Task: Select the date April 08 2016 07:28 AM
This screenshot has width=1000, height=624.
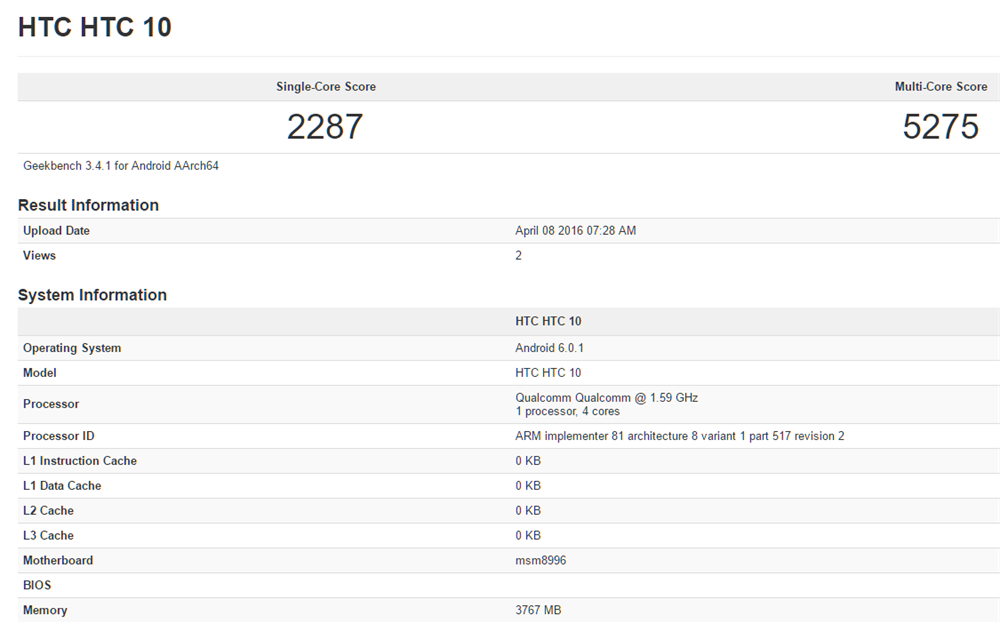Action: pos(576,231)
